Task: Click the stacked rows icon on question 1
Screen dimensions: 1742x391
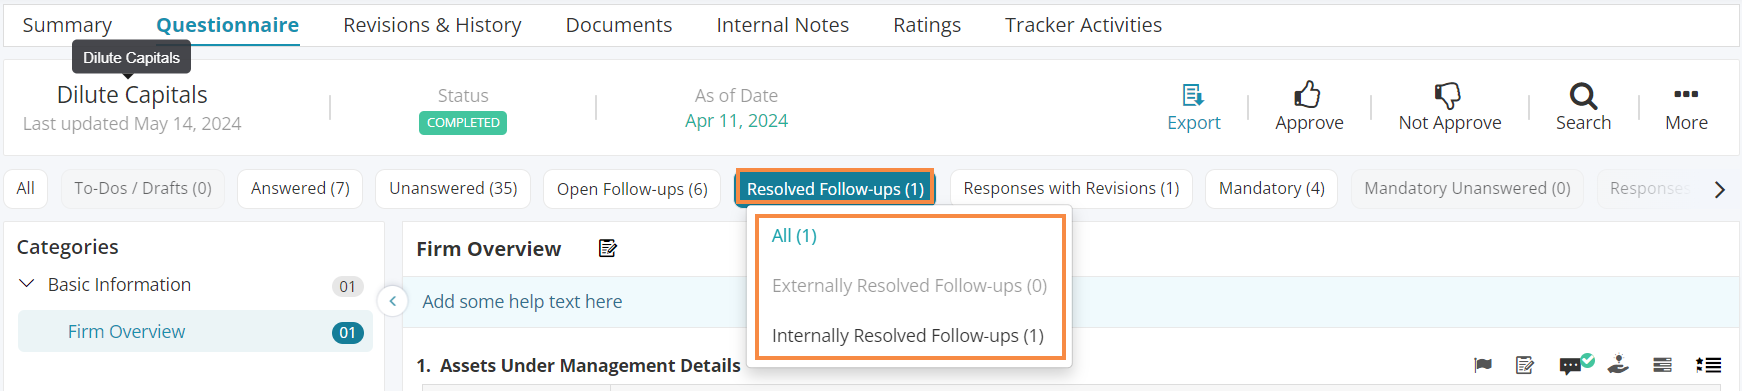Action: point(1662,365)
